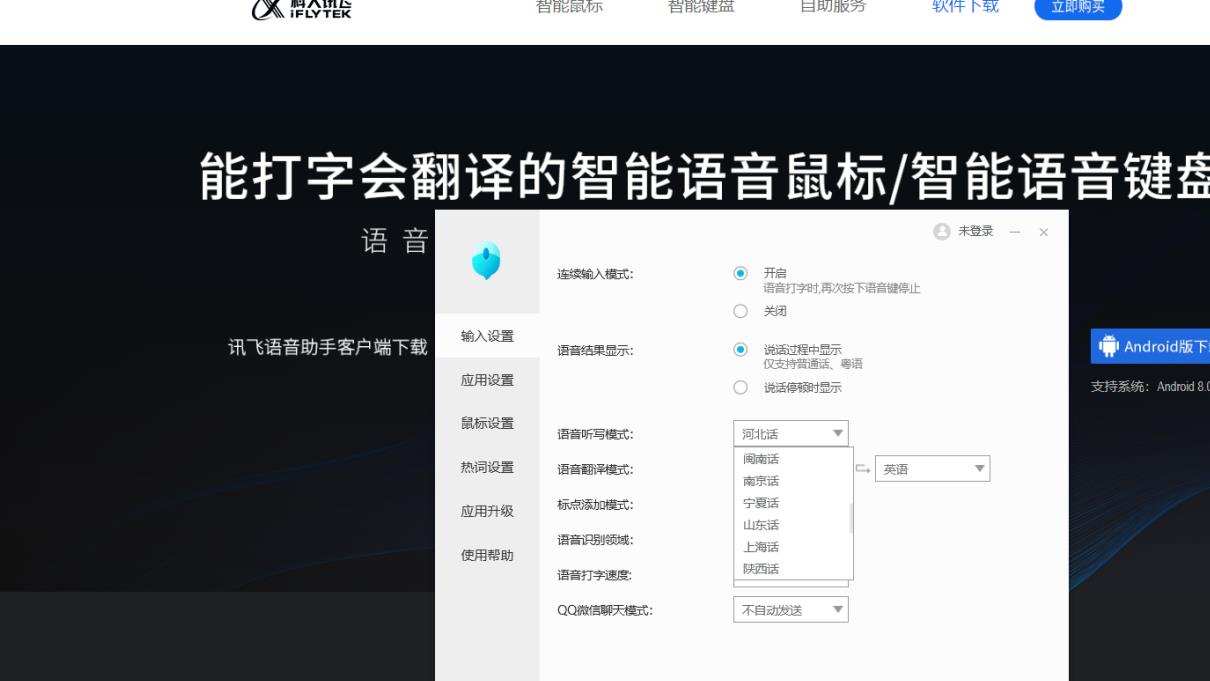The width and height of the screenshot is (1210, 681).
Task: Open 应用升级 sidebar tab
Action: 487,511
